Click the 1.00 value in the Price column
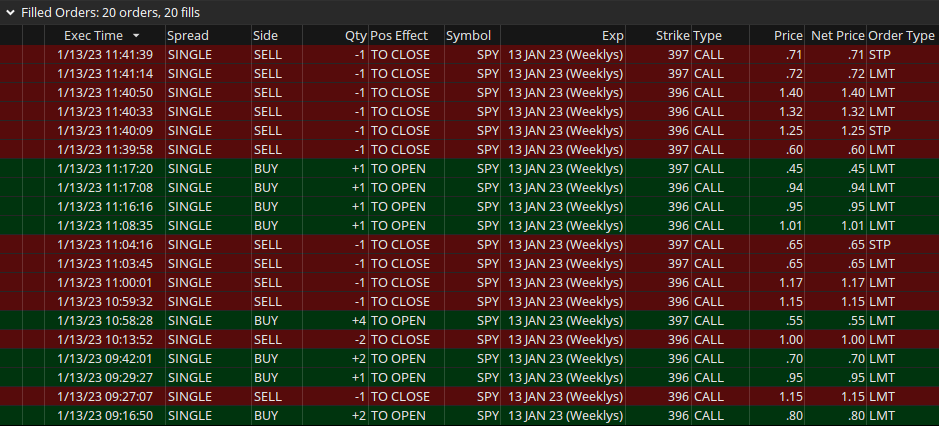This screenshot has height=426, width=939. (790, 339)
